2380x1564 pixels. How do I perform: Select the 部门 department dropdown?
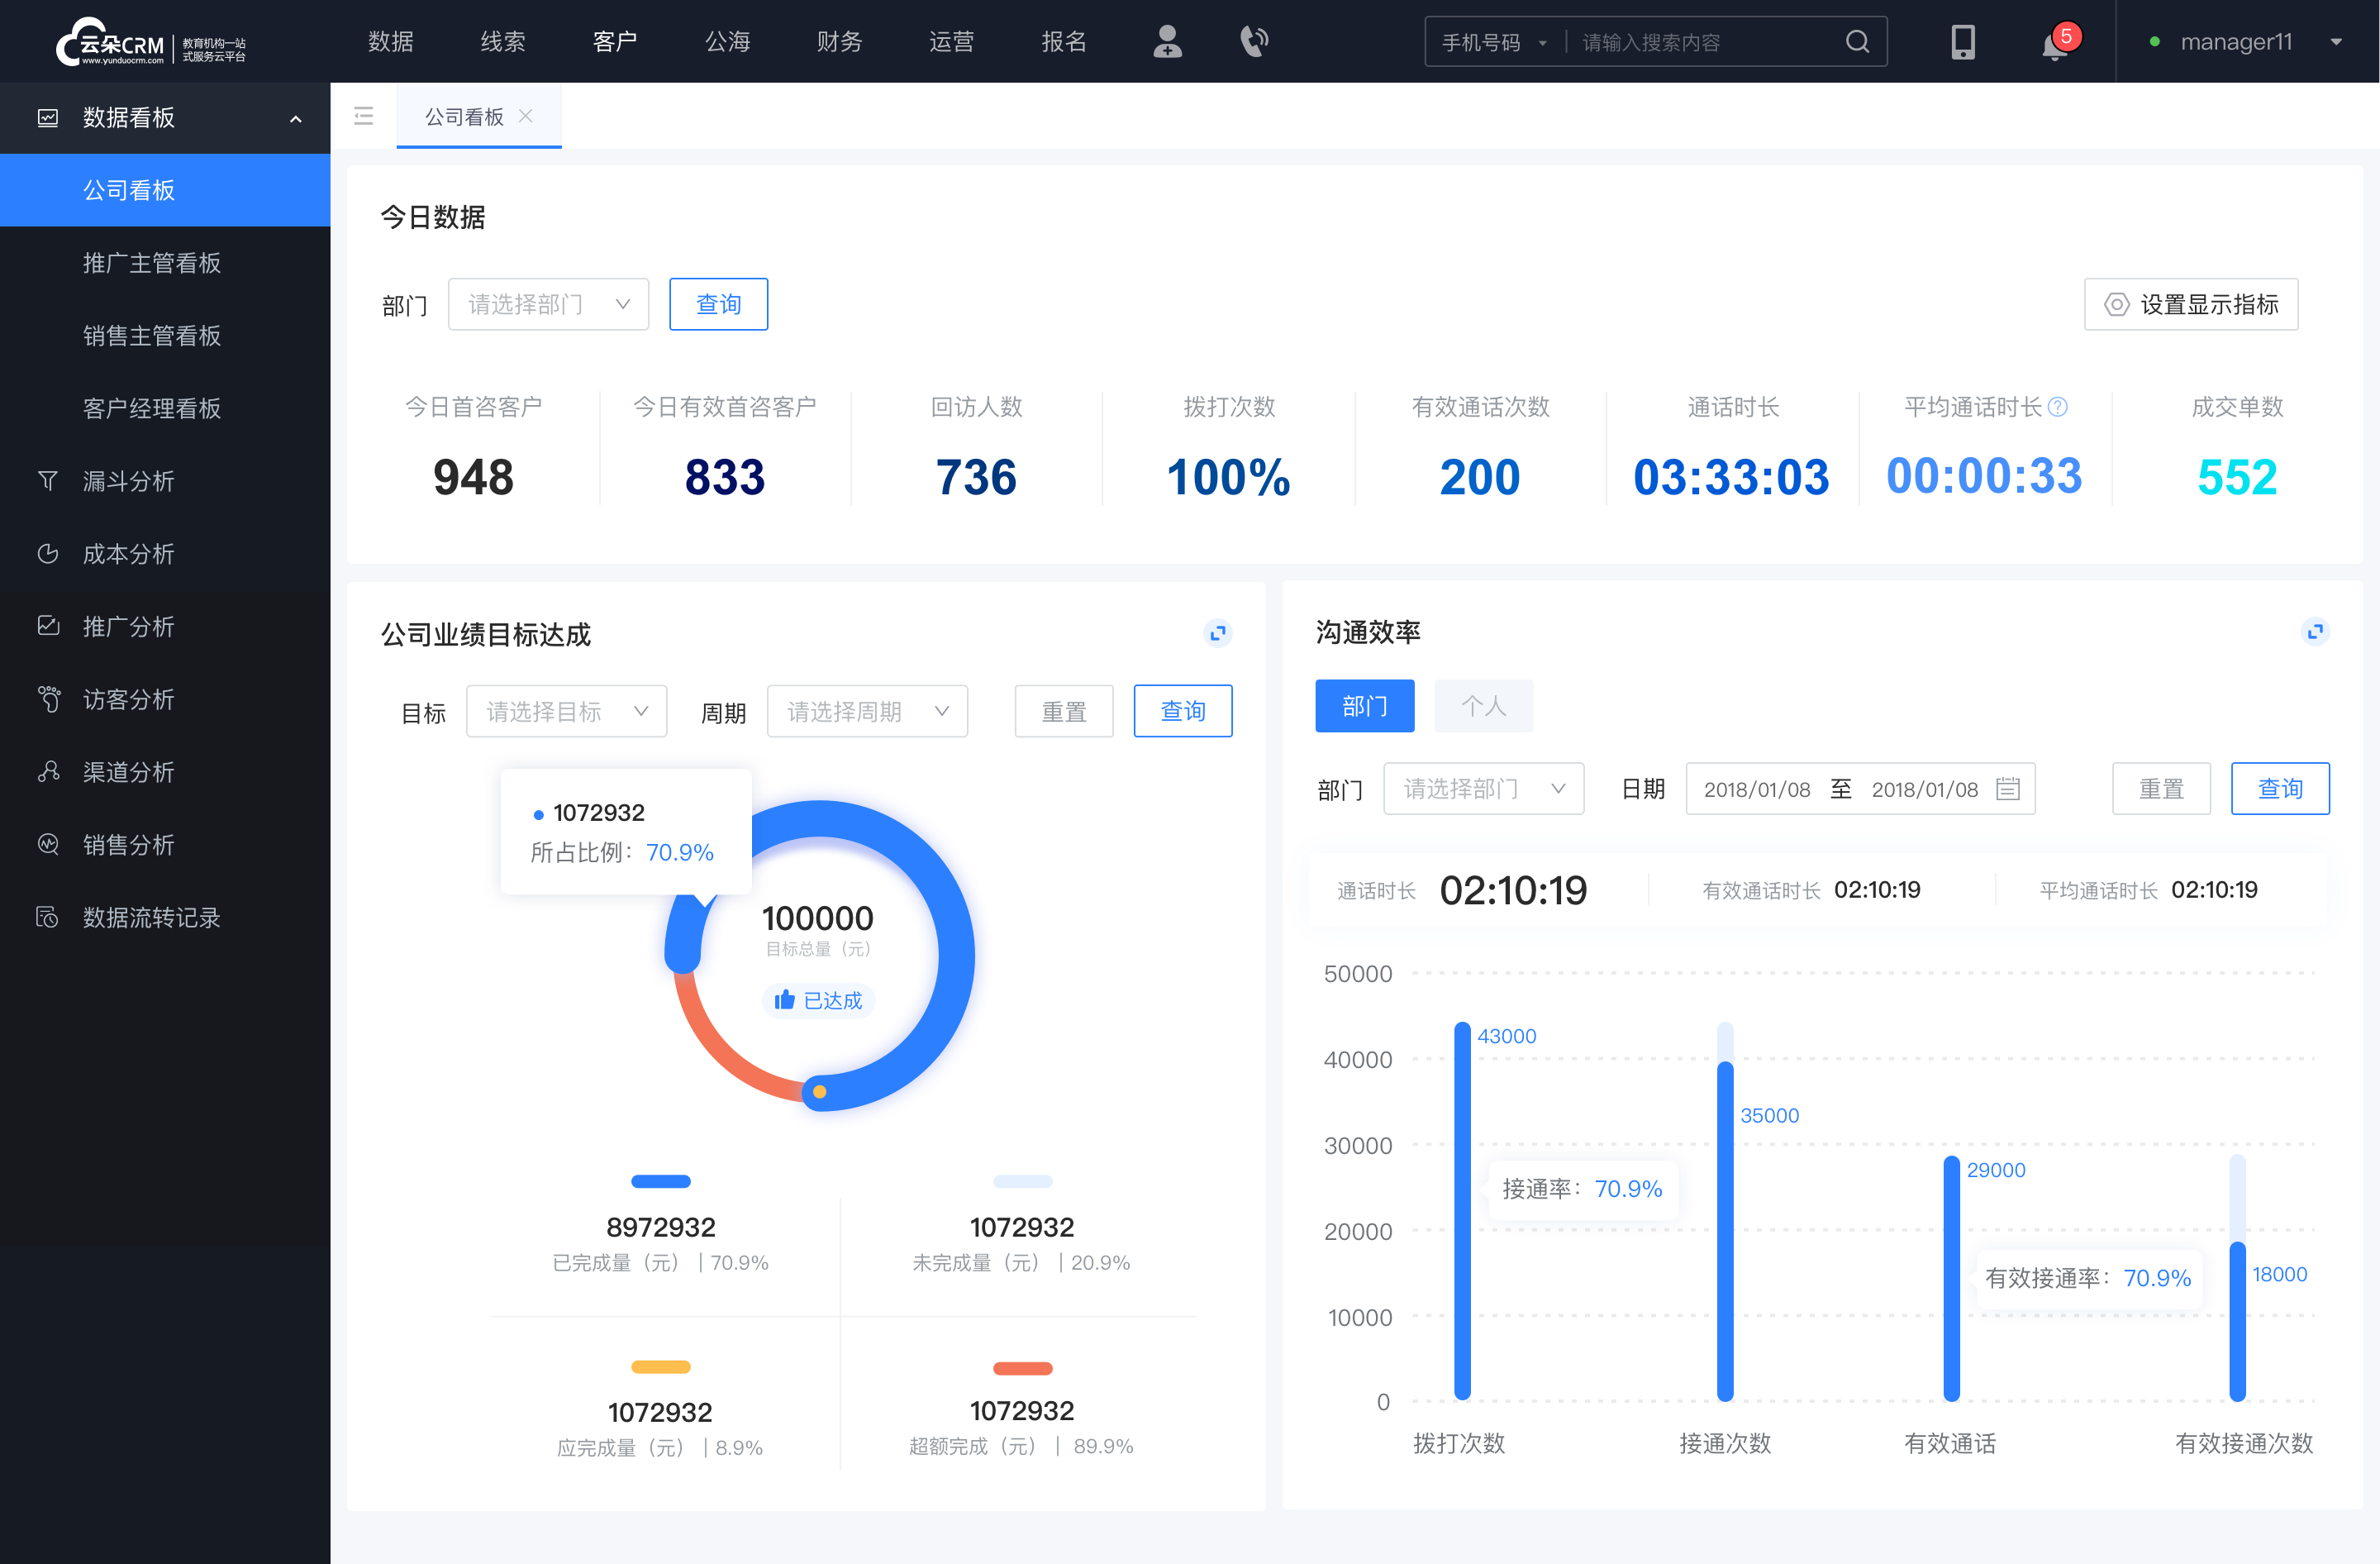(546, 302)
